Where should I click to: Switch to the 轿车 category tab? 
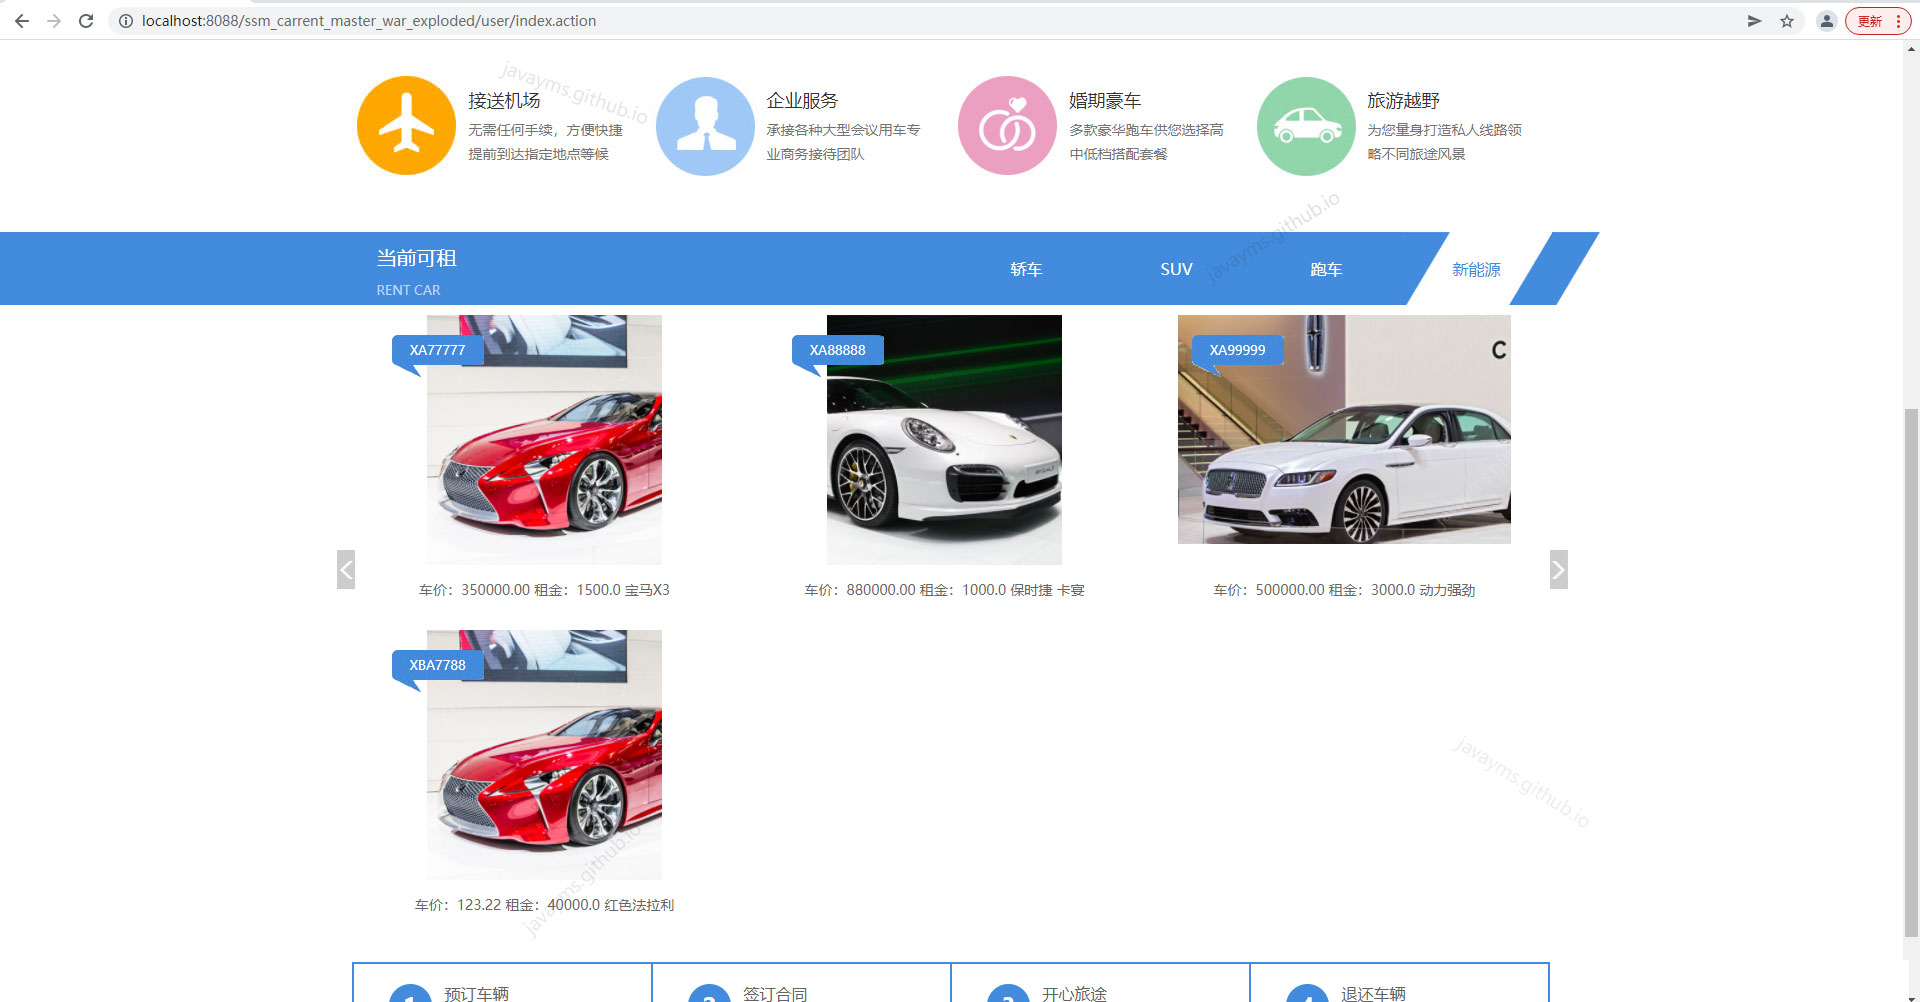tap(1026, 269)
